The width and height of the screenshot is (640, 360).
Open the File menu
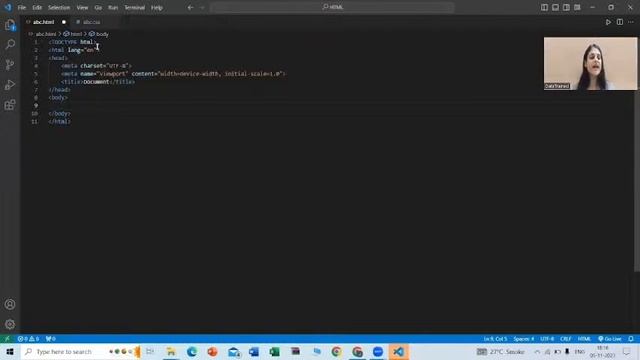(22, 7)
